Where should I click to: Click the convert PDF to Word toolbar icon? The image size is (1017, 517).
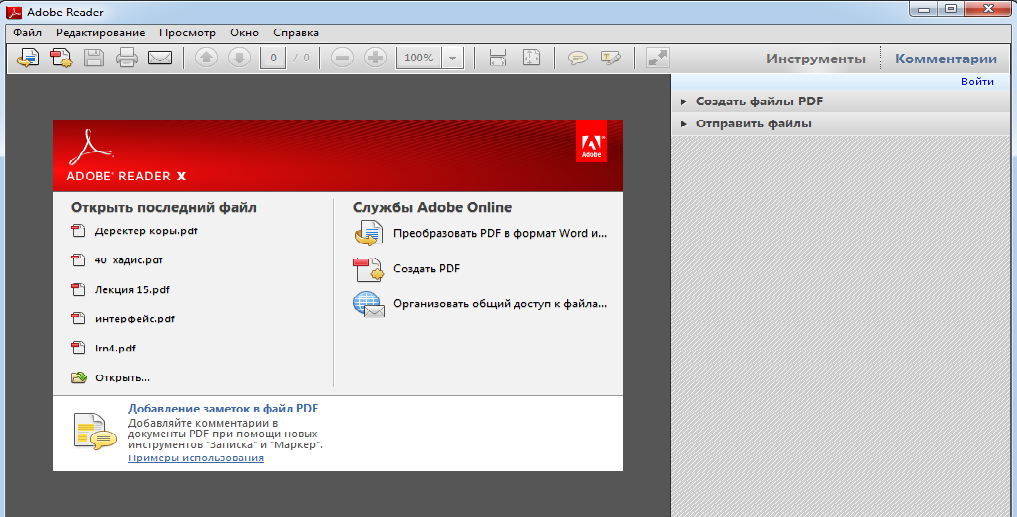coord(28,58)
